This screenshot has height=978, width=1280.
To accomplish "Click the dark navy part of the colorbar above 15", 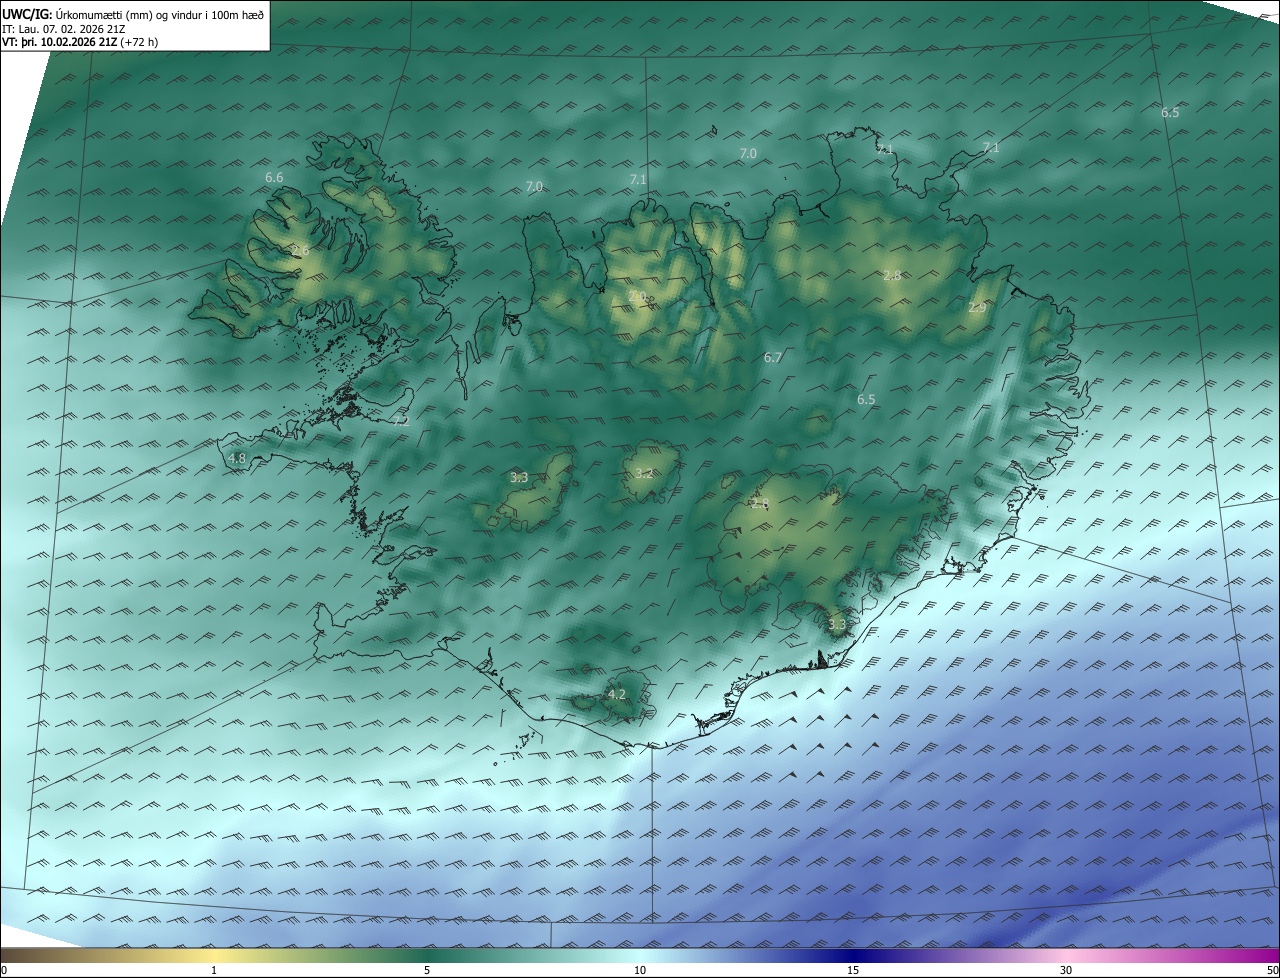I will (x=853, y=954).
